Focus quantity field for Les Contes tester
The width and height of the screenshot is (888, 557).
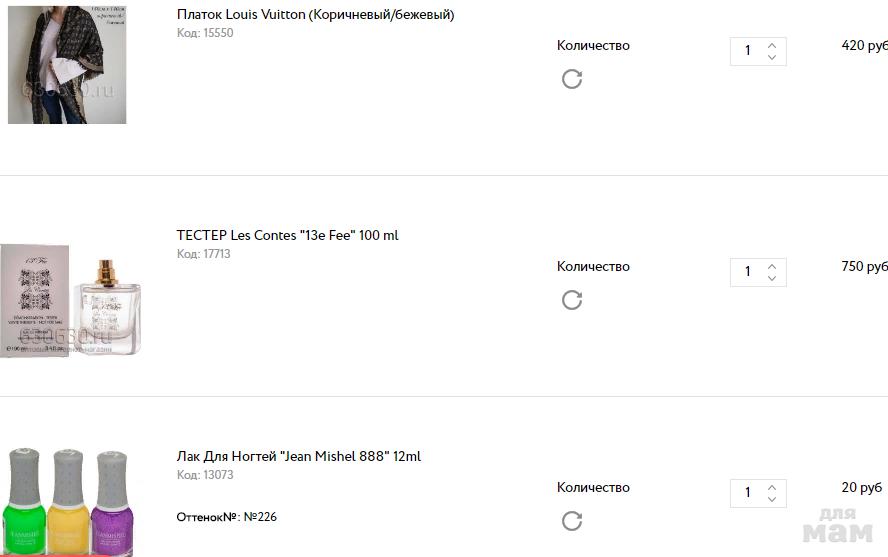click(748, 272)
